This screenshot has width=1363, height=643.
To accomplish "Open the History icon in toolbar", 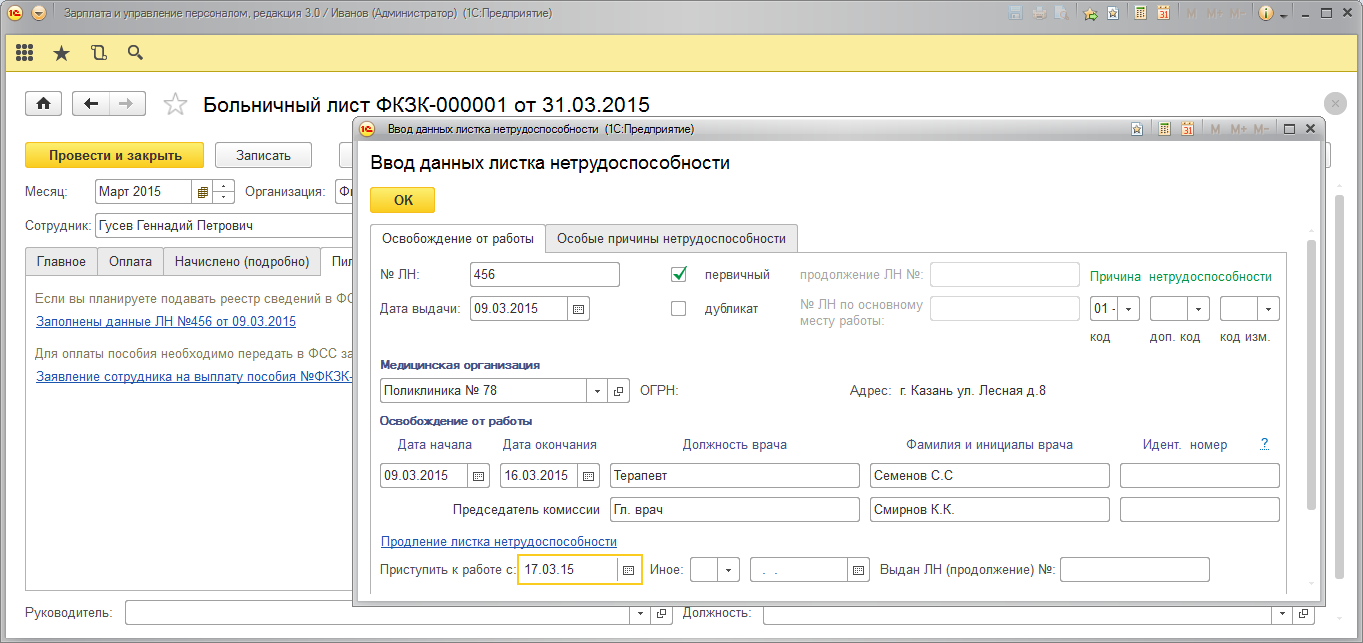I will (x=98, y=53).
